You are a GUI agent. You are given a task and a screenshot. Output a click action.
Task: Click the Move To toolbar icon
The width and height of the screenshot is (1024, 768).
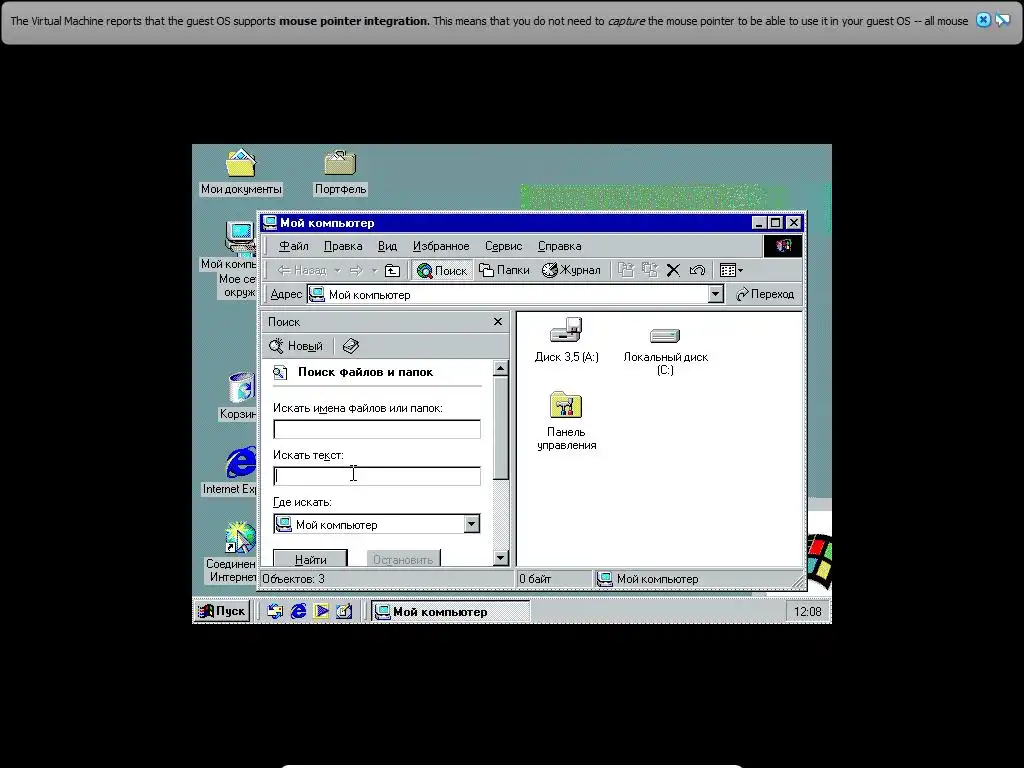click(626, 270)
